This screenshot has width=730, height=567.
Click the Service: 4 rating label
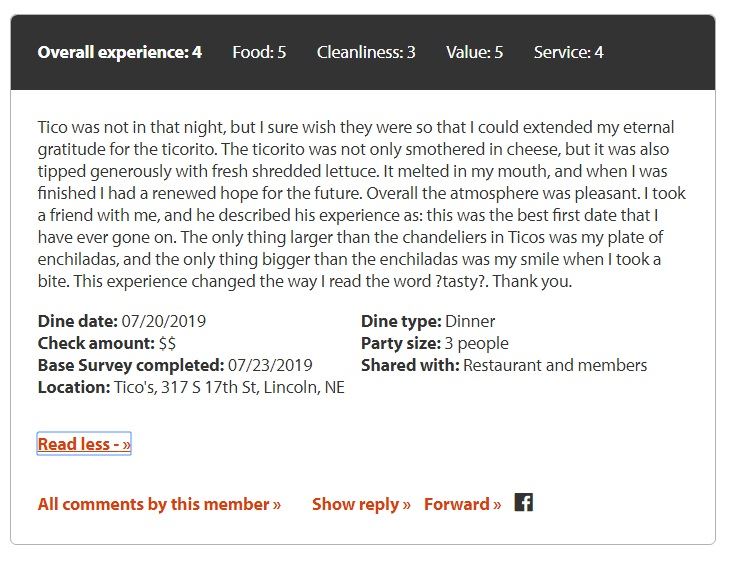tap(568, 52)
